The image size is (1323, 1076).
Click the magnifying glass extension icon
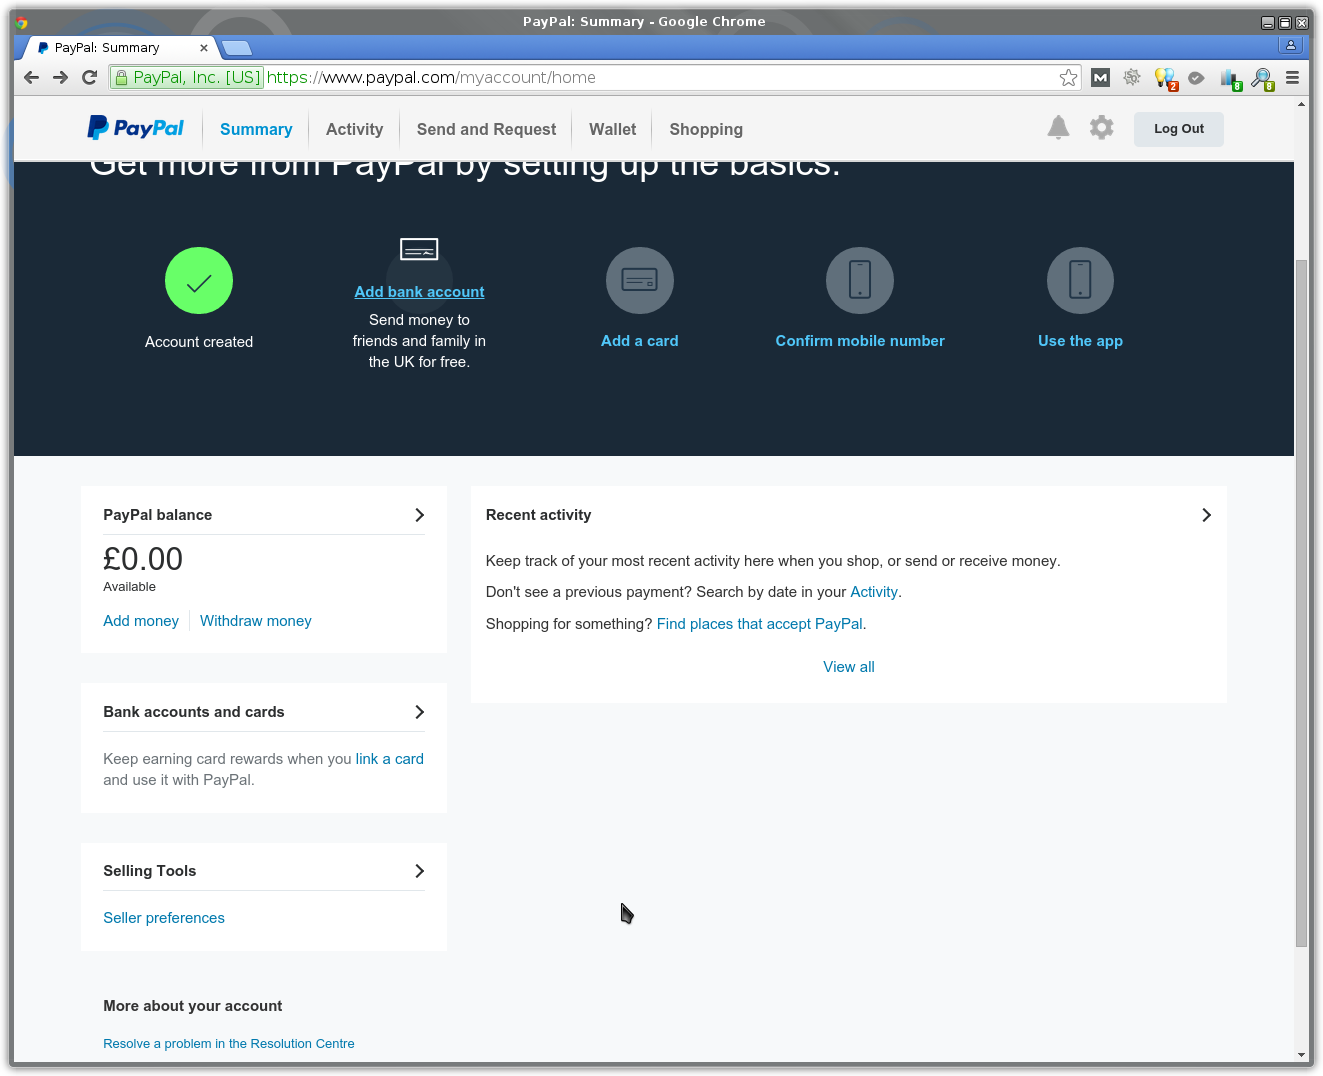(x=1262, y=79)
